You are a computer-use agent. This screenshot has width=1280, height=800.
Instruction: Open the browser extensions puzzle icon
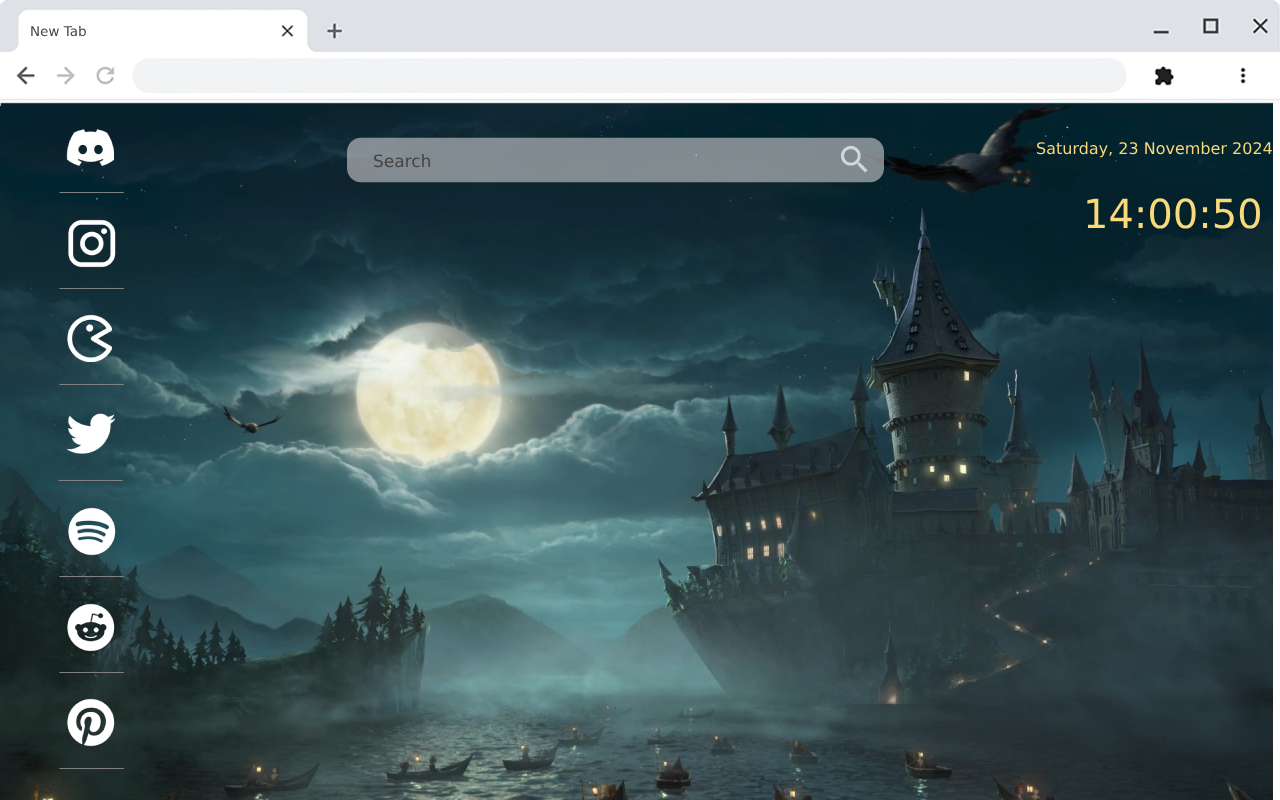[x=1163, y=75]
